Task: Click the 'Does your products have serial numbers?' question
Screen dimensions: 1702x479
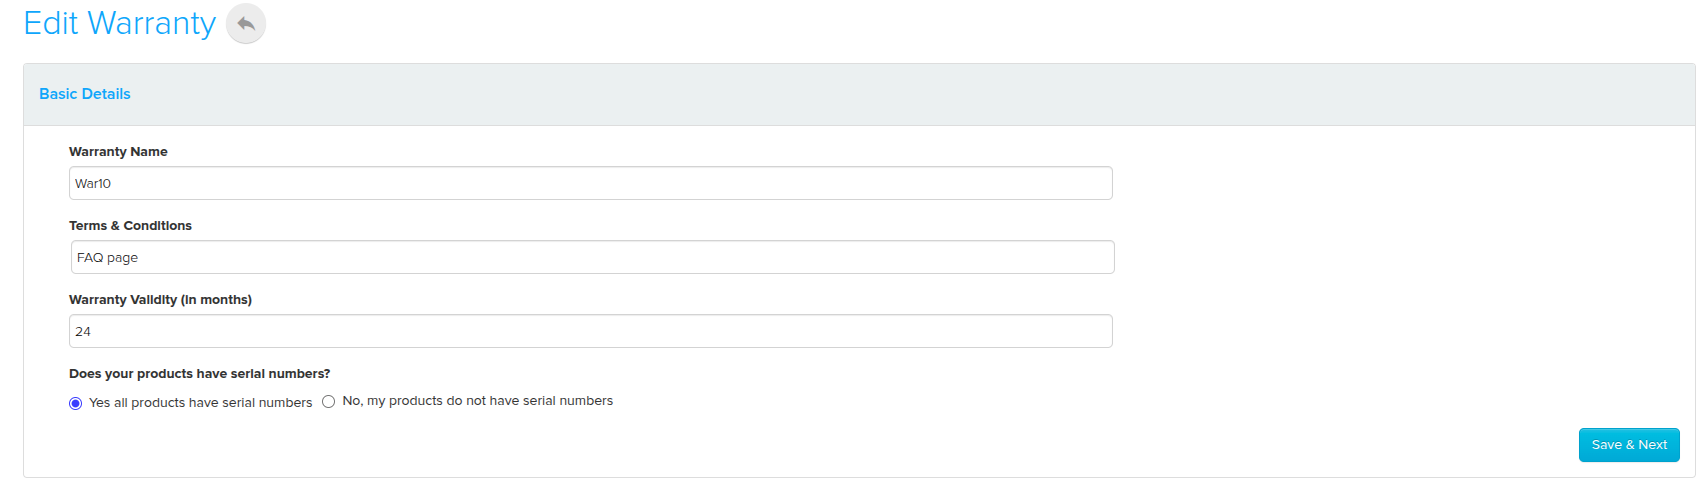Action: click(x=200, y=374)
